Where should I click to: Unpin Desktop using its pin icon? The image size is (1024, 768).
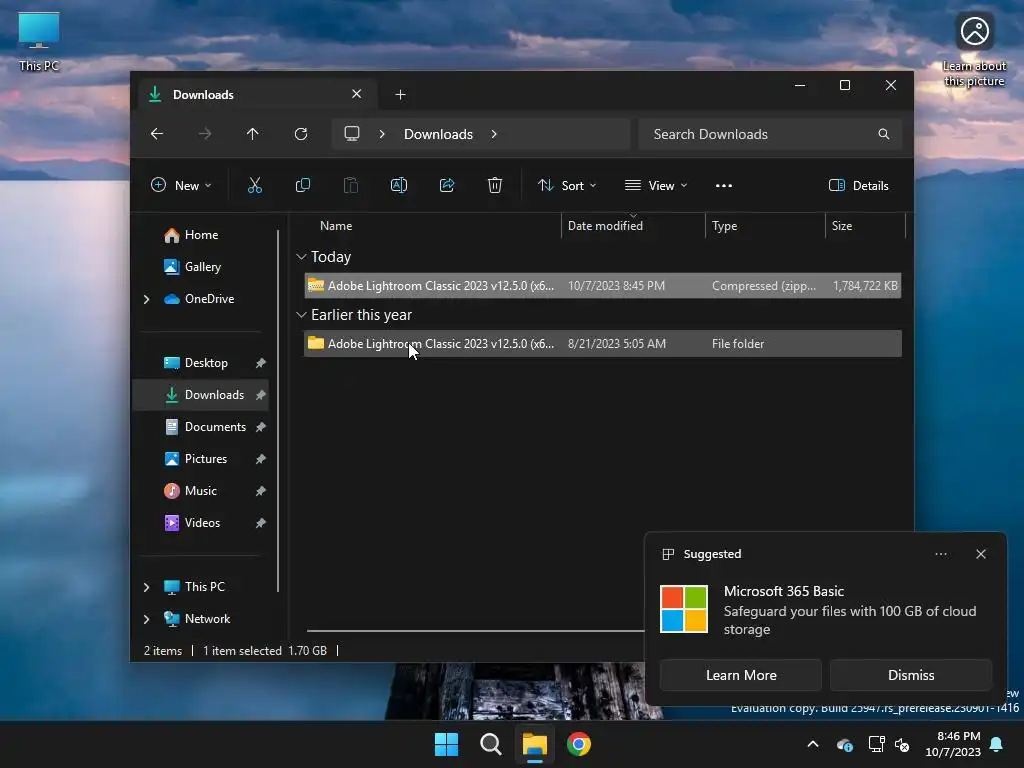(261, 363)
